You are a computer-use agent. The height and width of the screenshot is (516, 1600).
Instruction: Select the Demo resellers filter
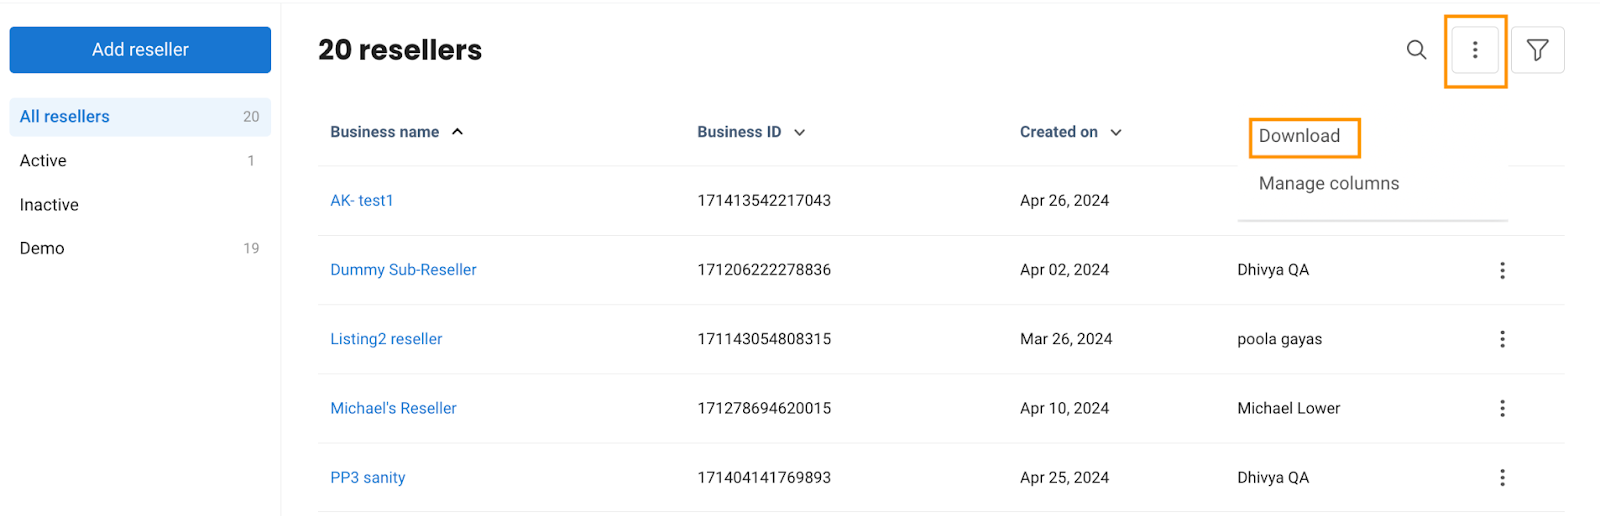tap(140, 248)
